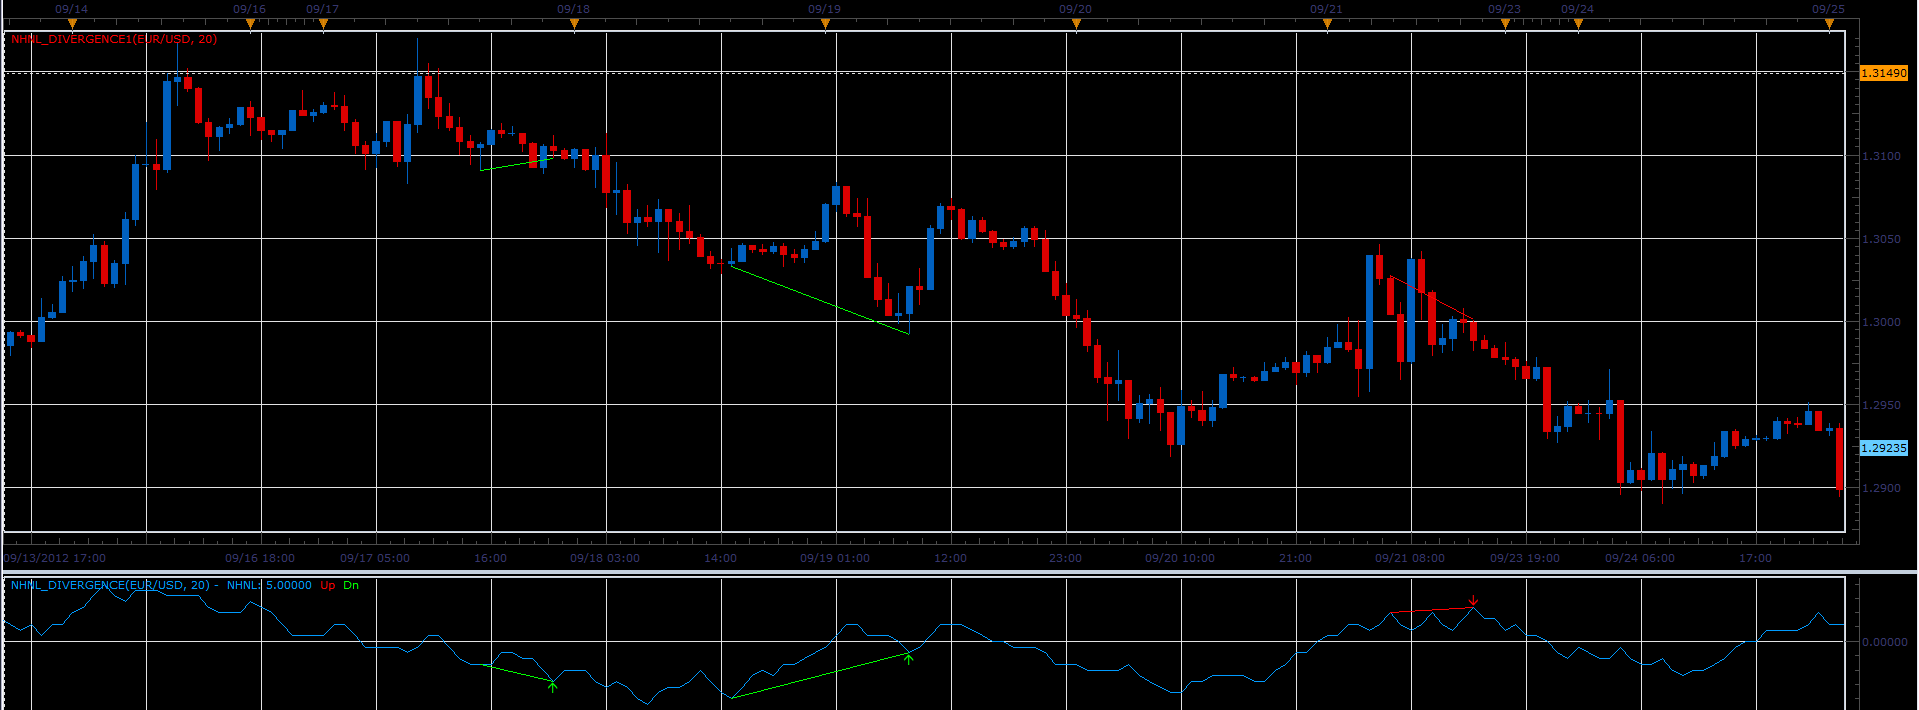Click the 09/19 day marker triangle
Image resolution: width=1919 pixels, height=710 pixels.
[825, 25]
